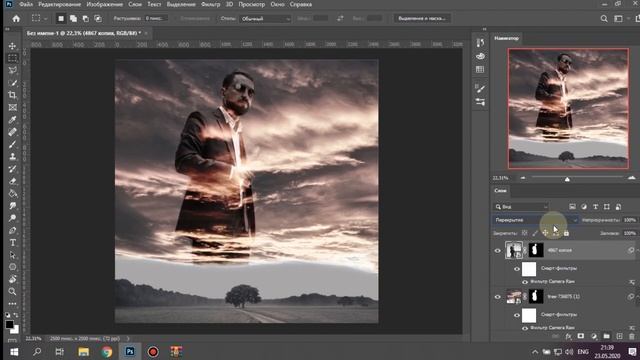
Task: Select the 'Слои' panel tab
Action: tap(500, 191)
